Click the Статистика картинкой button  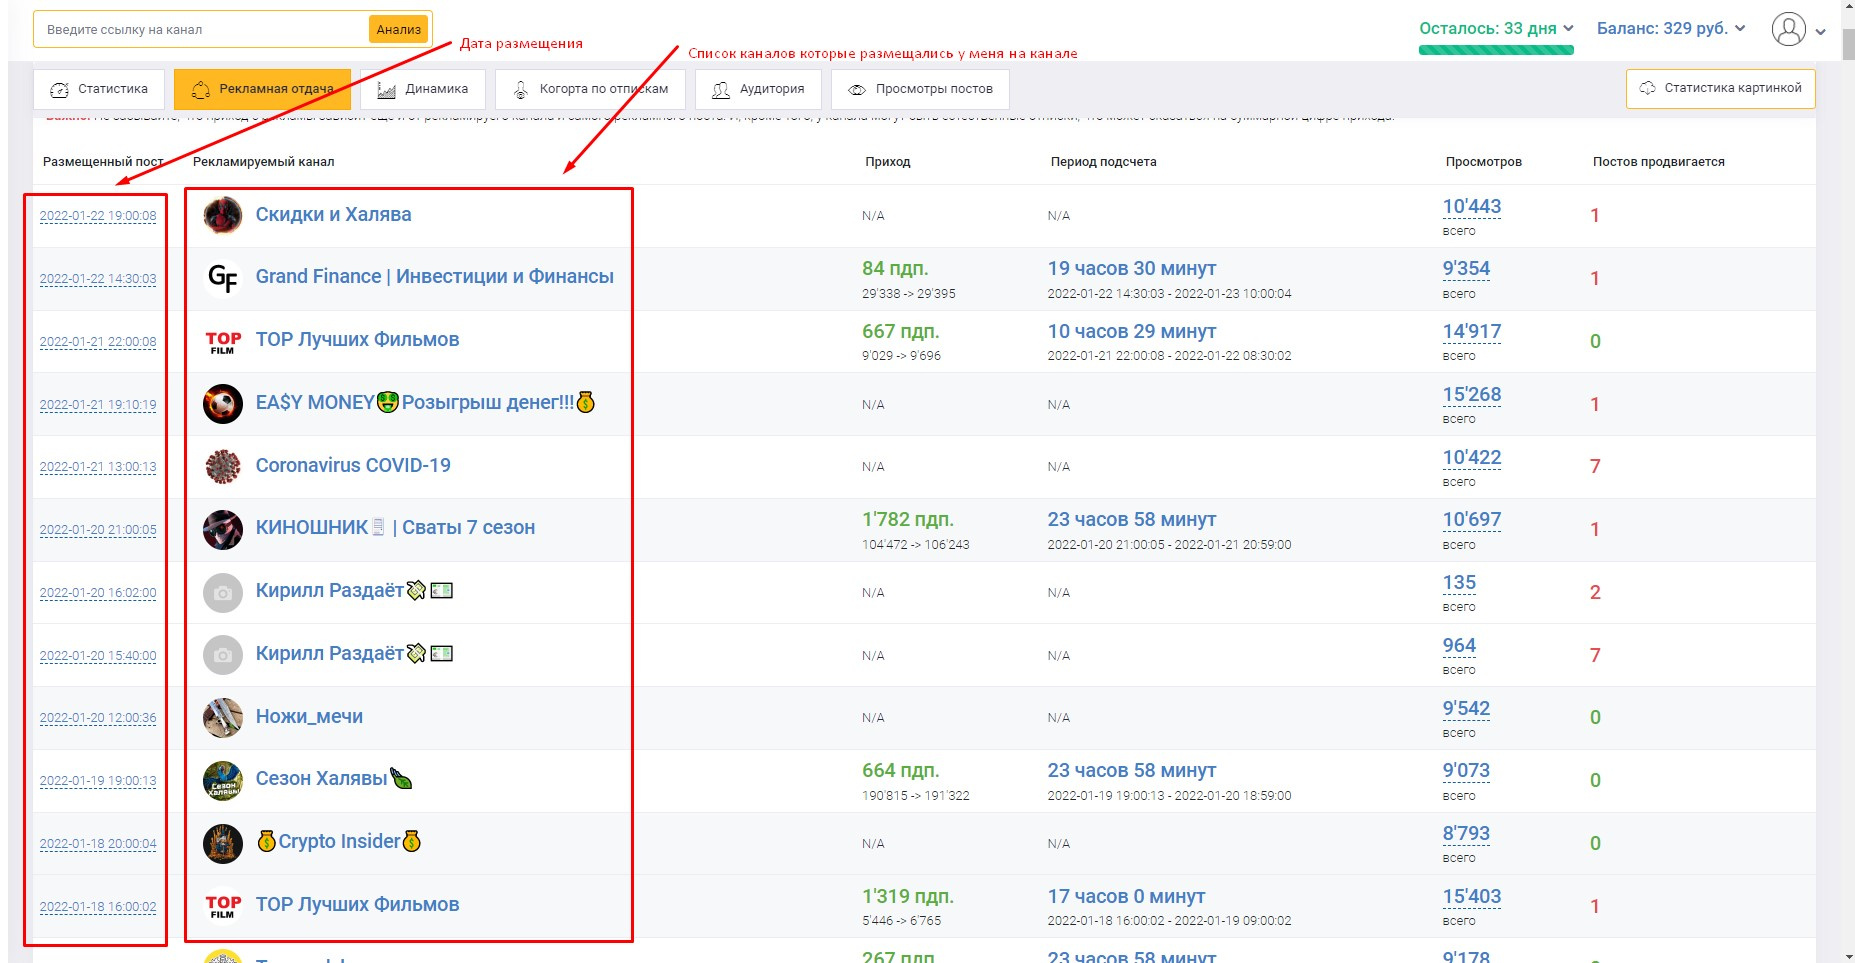(1720, 88)
